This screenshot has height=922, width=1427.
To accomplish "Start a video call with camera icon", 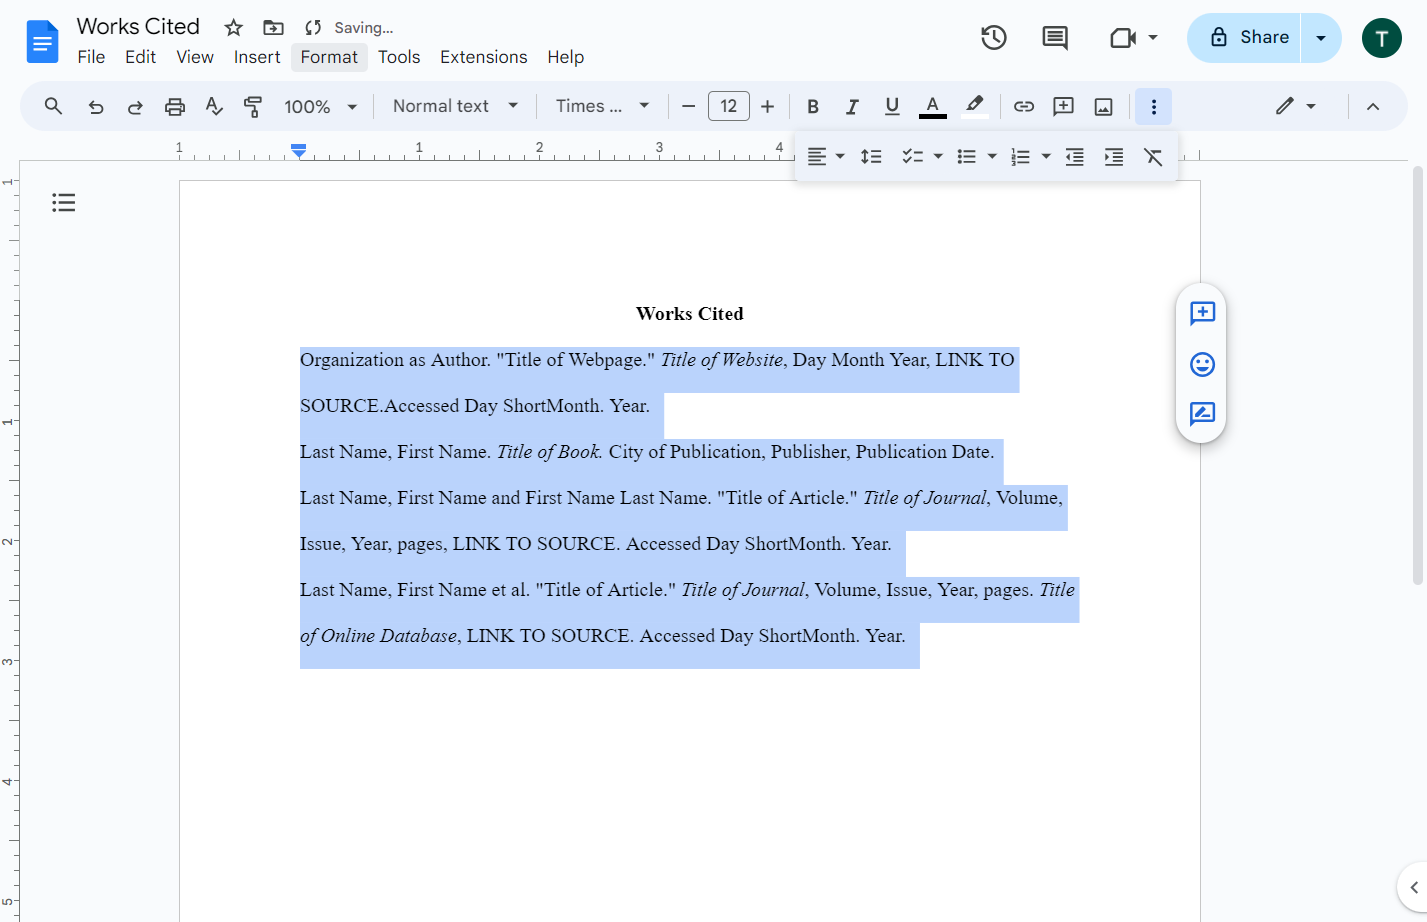I will pyautogui.click(x=1124, y=38).
